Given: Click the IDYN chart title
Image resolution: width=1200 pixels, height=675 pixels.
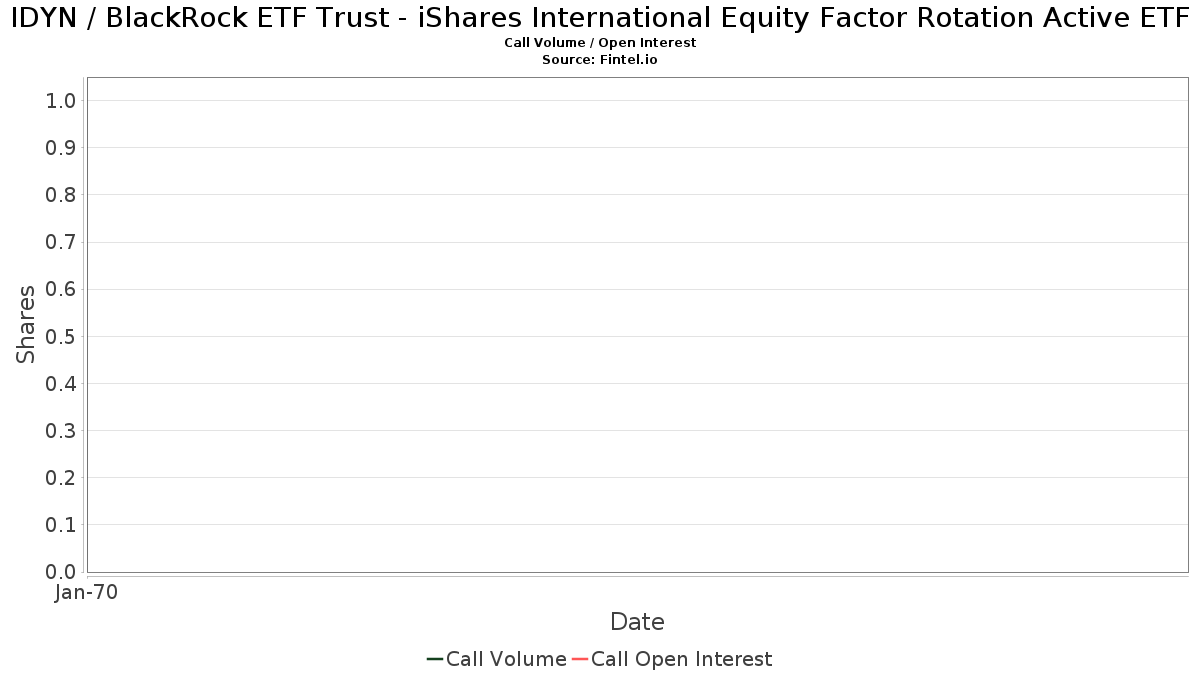Looking at the screenshot, I should (x=600, y=18).
